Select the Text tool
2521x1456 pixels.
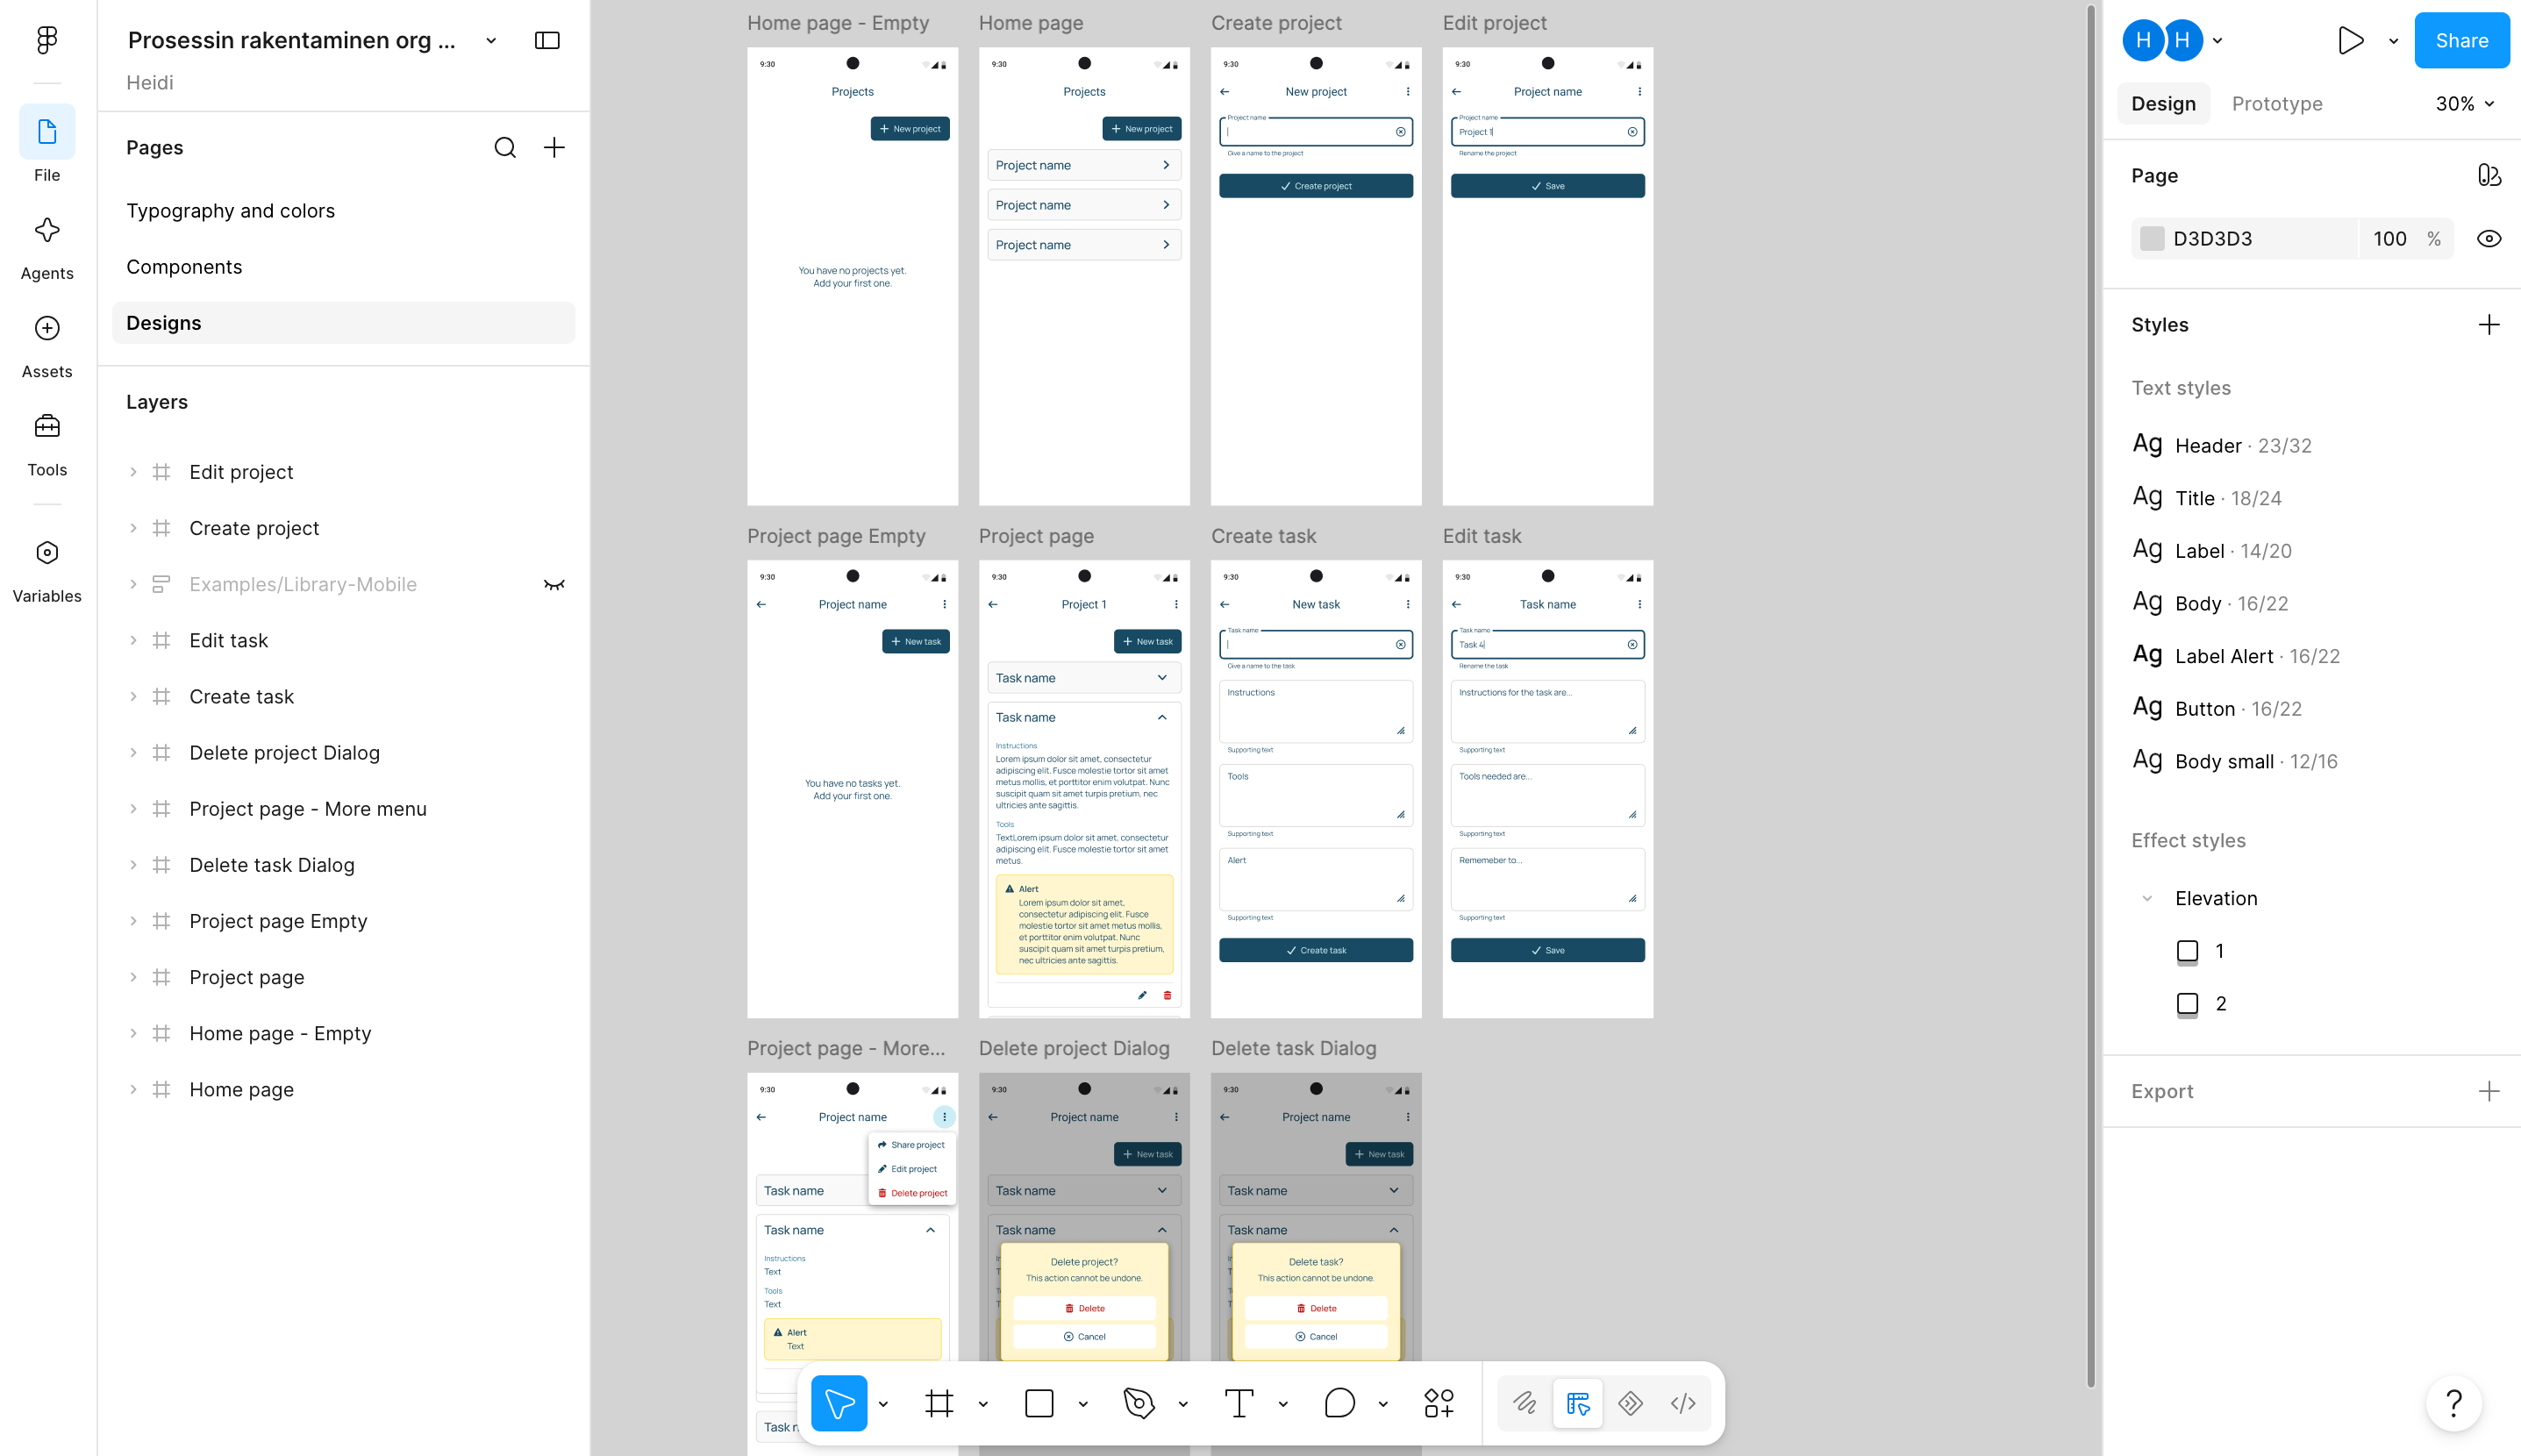coord(1239,1403)
